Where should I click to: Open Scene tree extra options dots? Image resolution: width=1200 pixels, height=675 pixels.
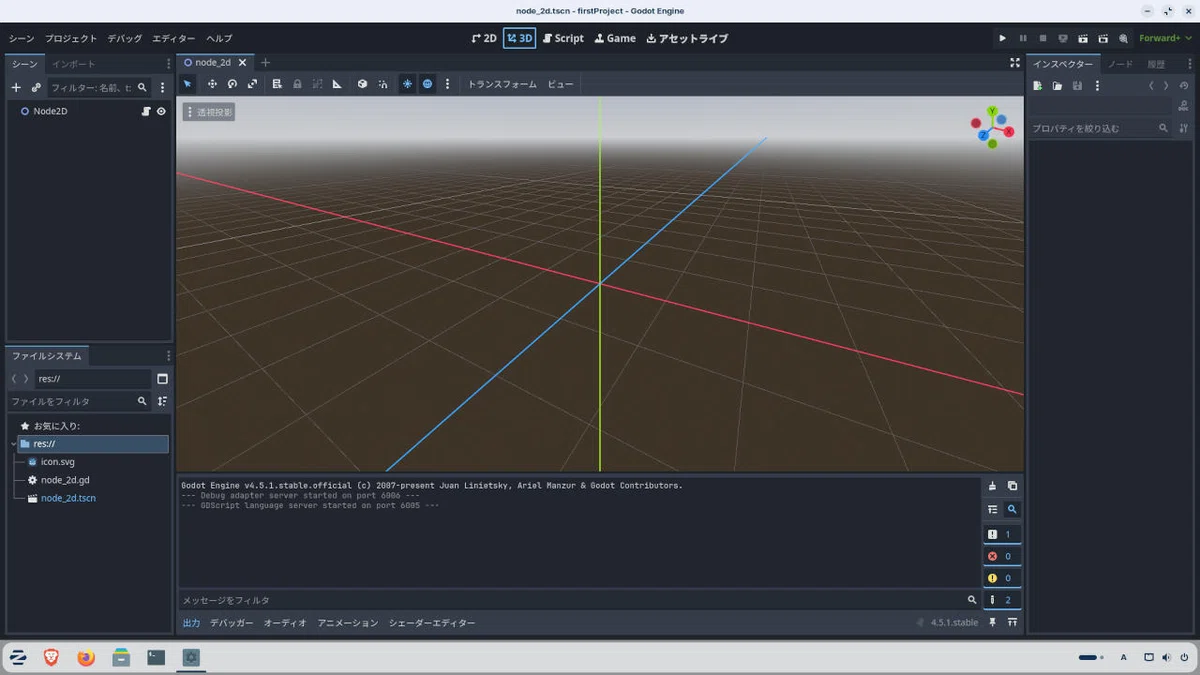tap(162, 88)
